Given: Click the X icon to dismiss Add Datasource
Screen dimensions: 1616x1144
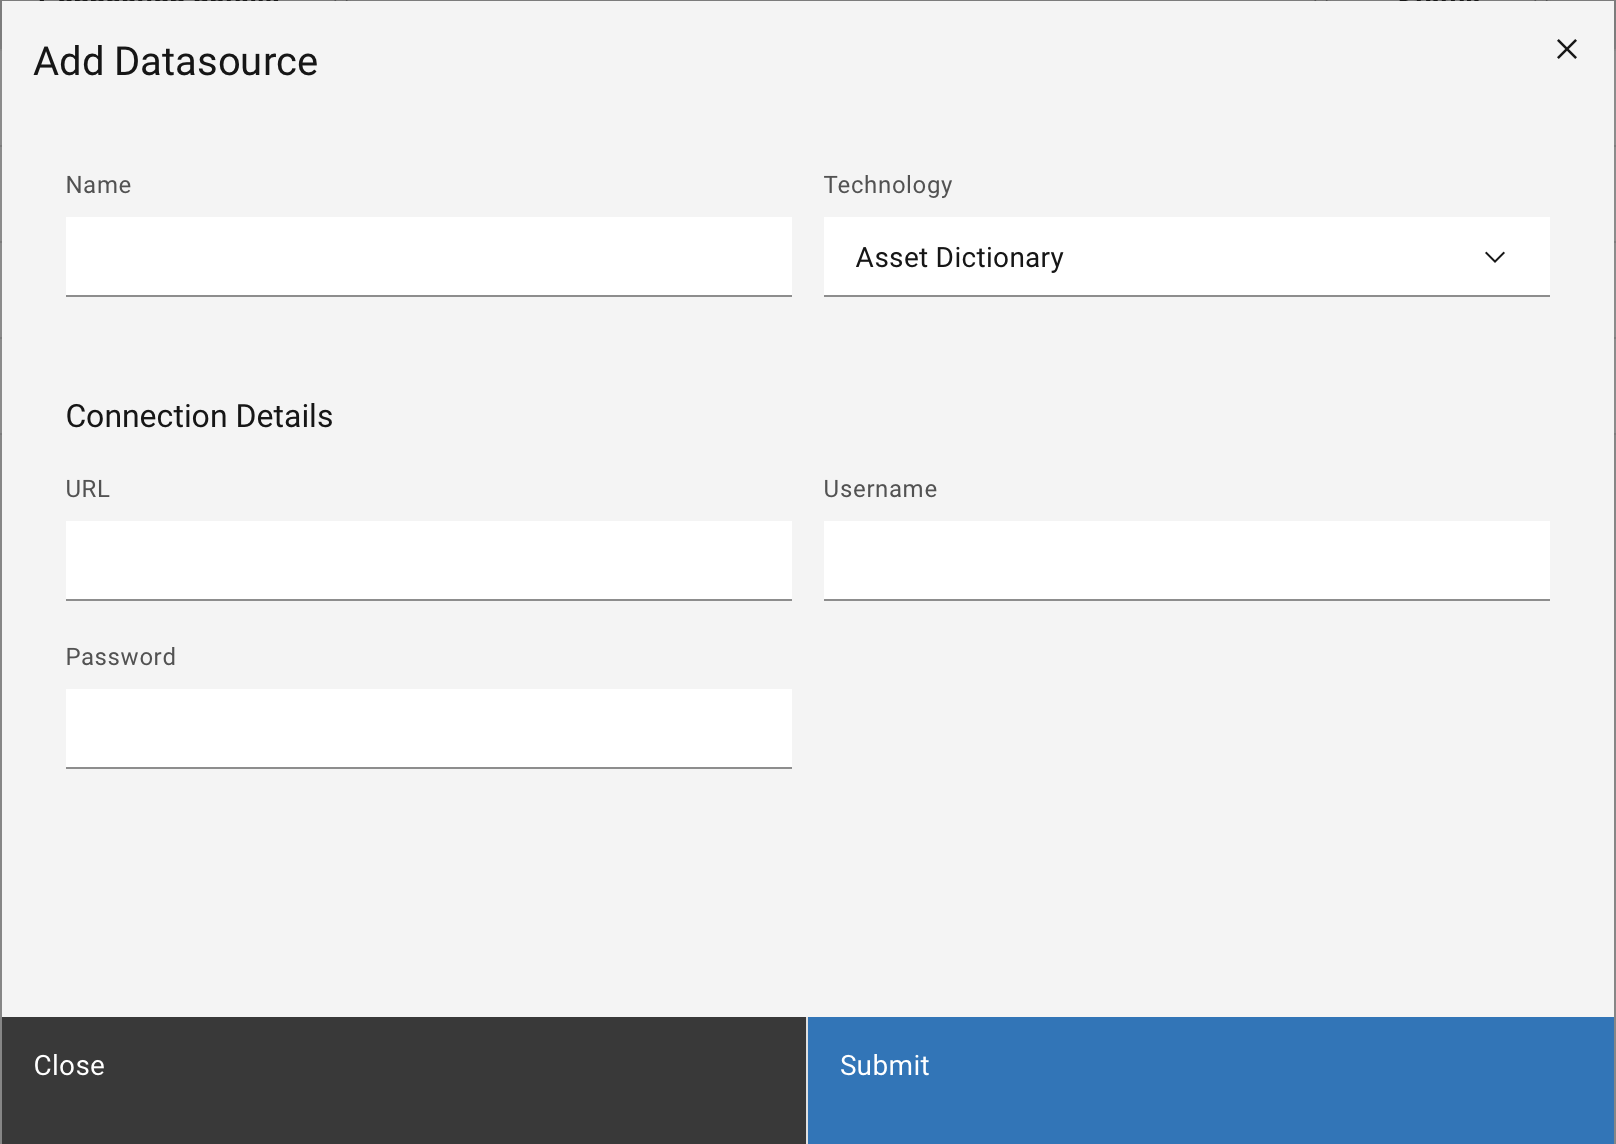Looking at the screenshot, I should point(1566,50).
